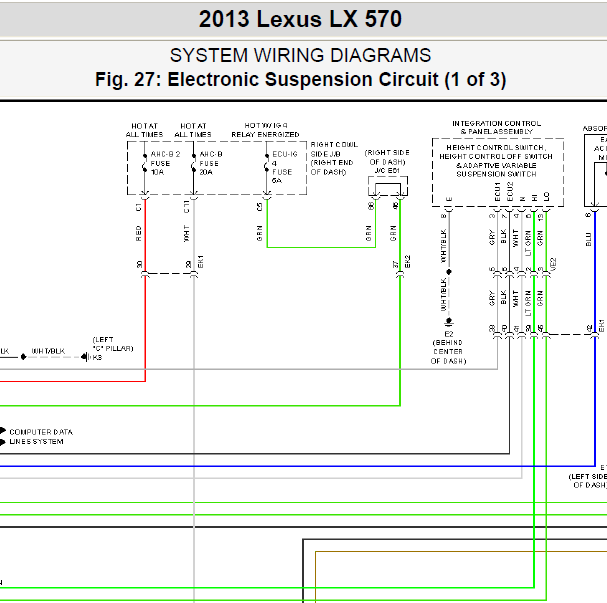The width and height of the screenshot is (607, 603).
Task: Click the "ECU1" terminal label
Action: pos(497,192)
